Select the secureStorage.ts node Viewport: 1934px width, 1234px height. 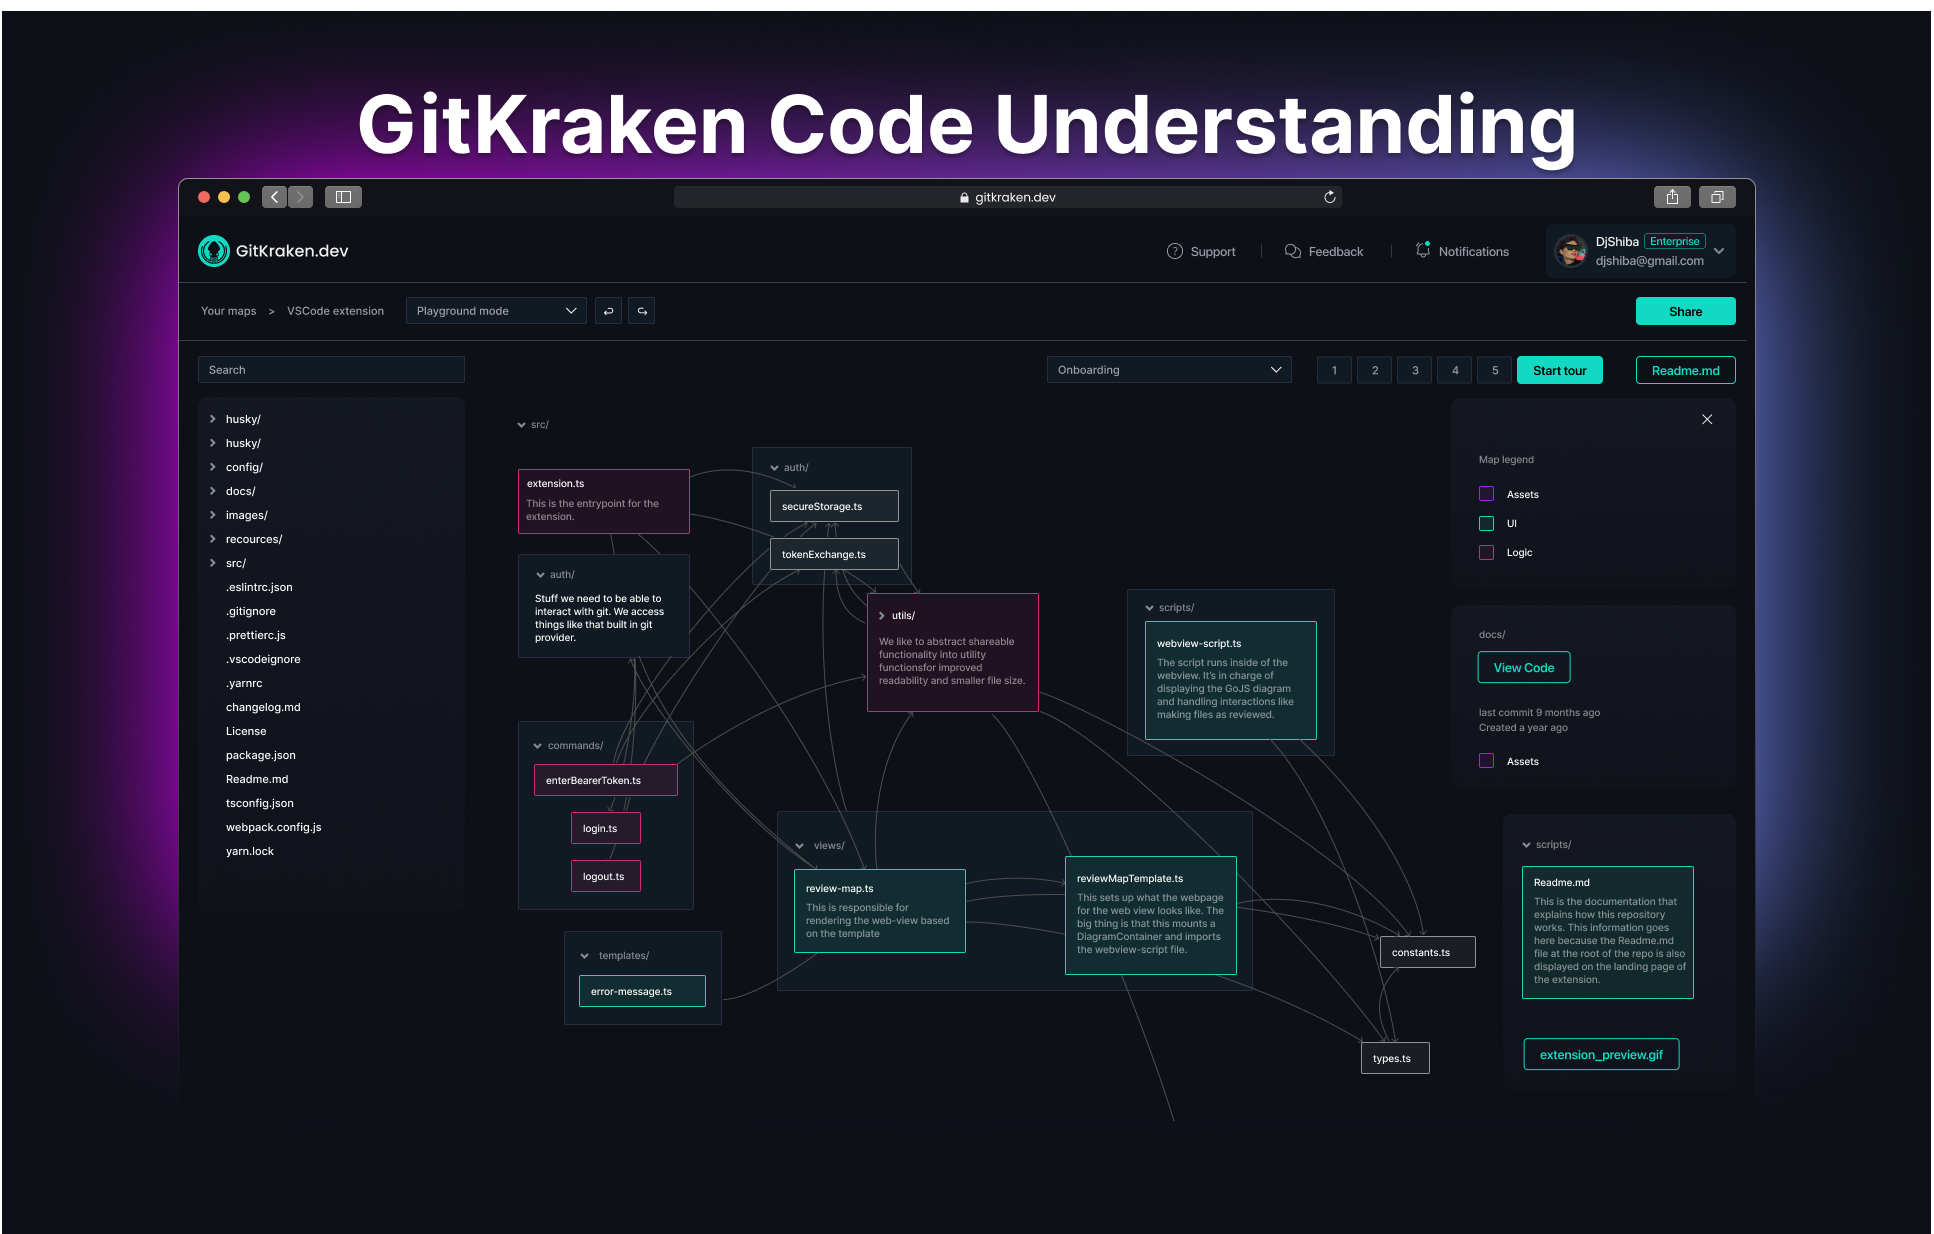[x=834, y=506]
